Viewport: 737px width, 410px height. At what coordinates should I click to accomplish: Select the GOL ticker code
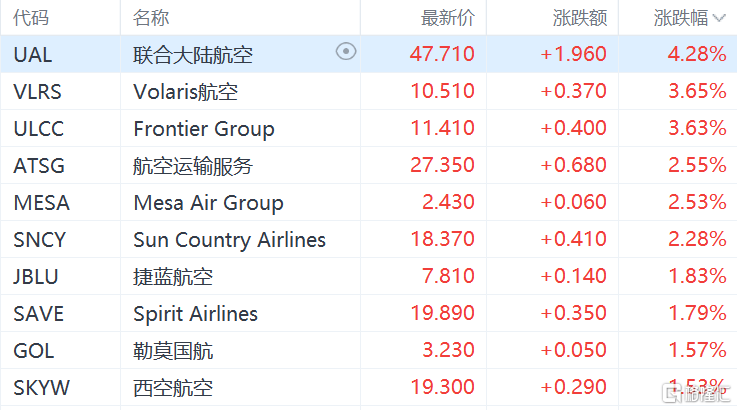34,350
